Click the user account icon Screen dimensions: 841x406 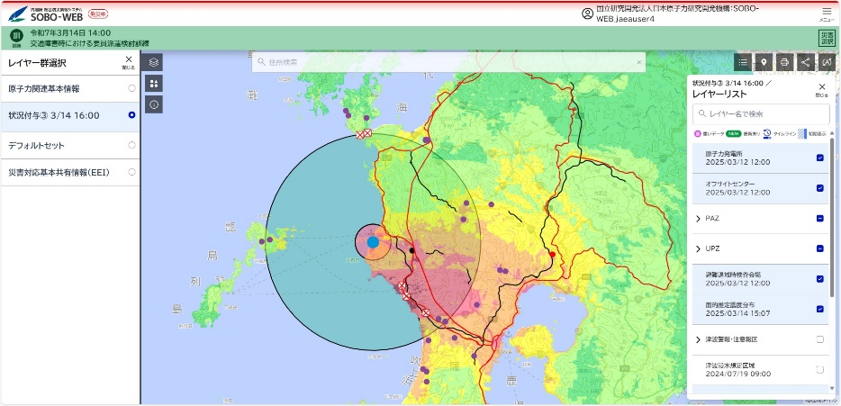587,13
